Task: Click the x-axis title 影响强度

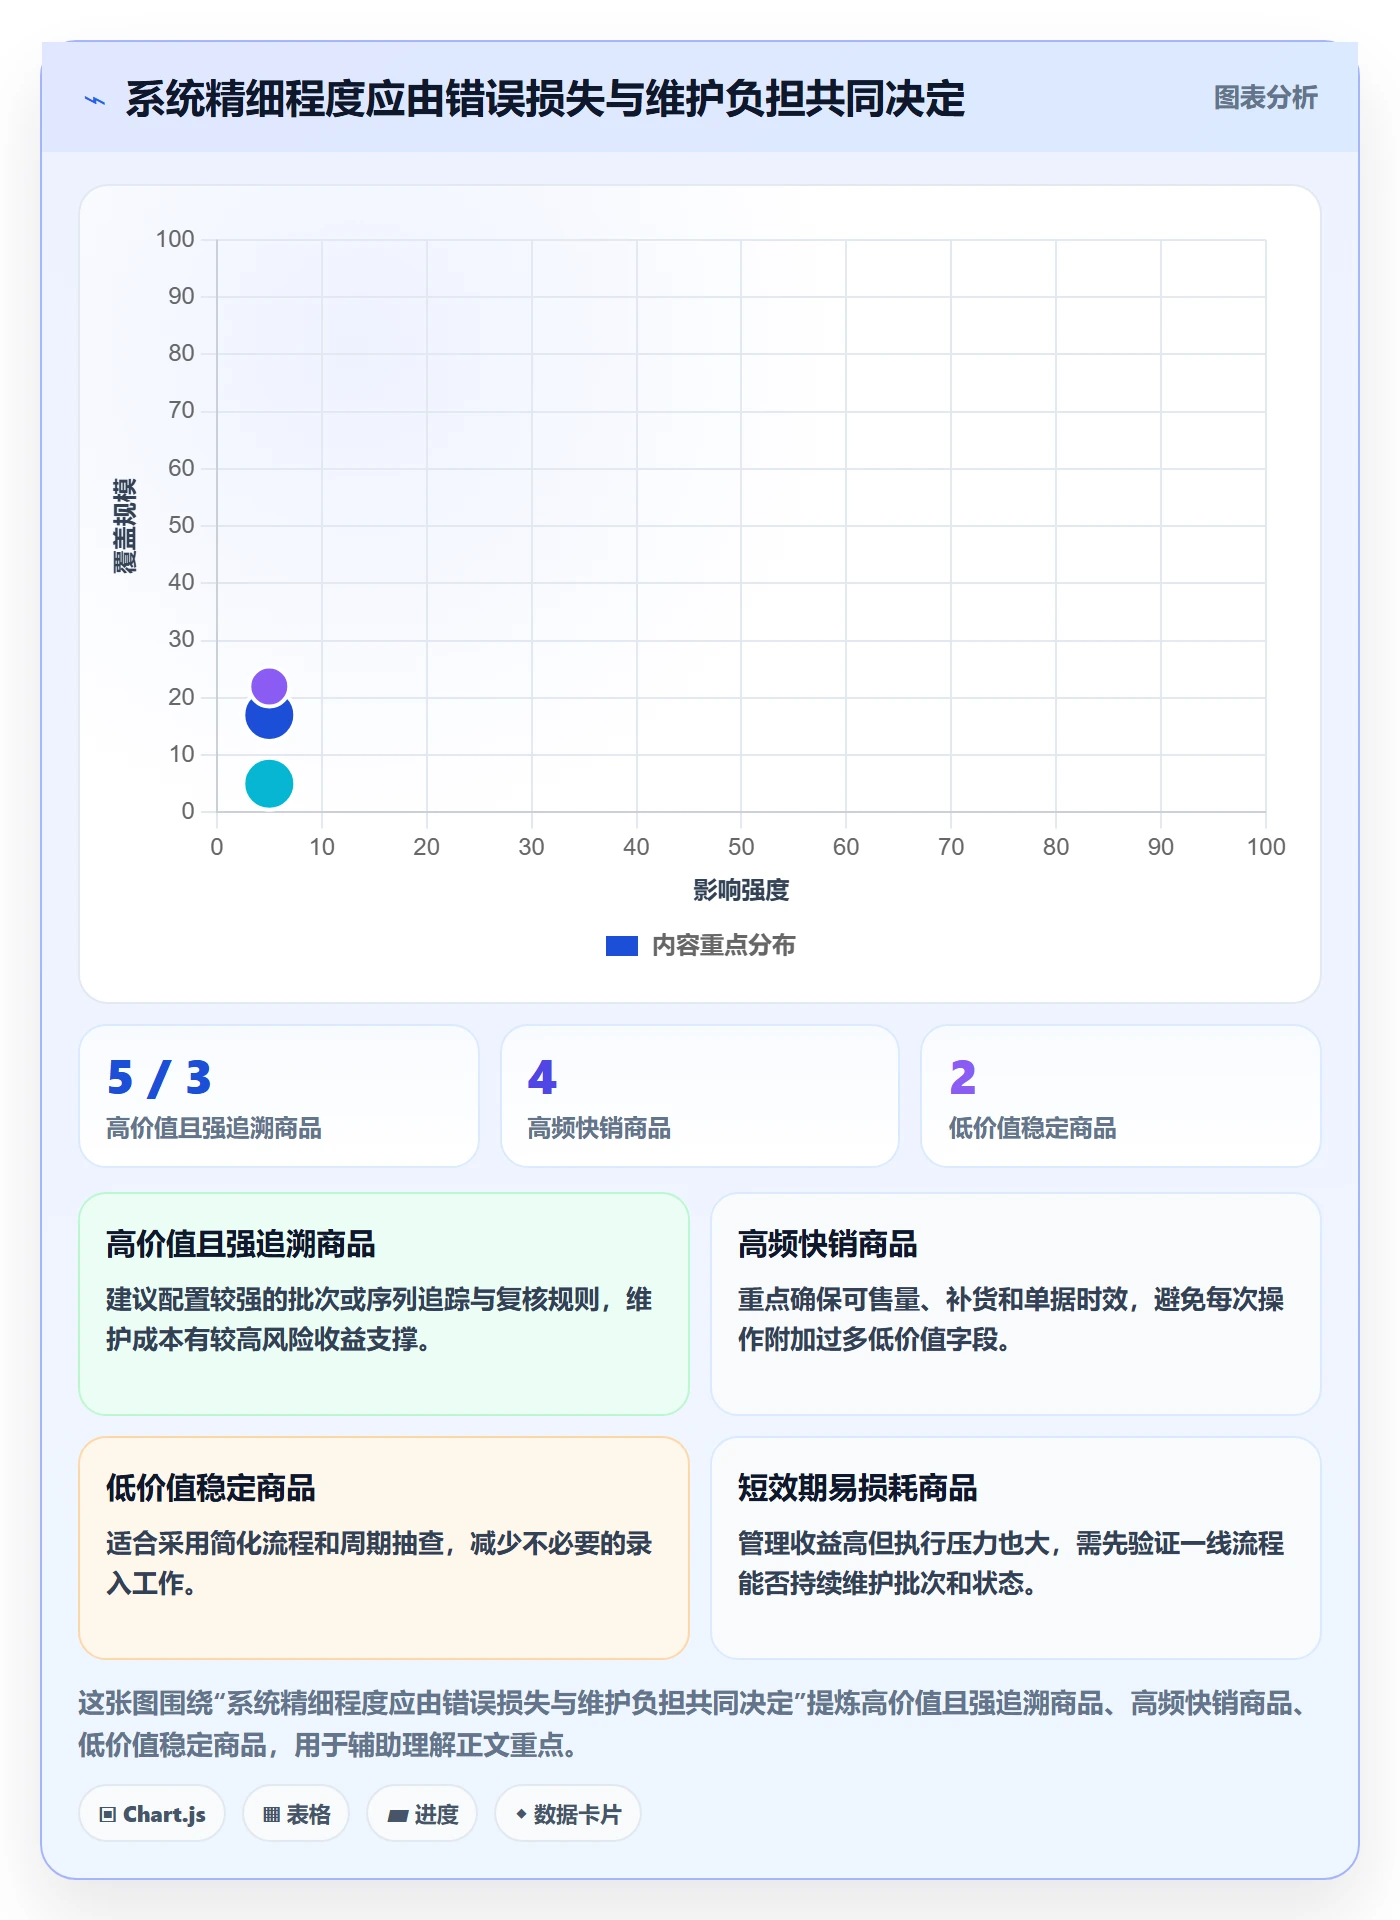Action: (x=741, y=890)
